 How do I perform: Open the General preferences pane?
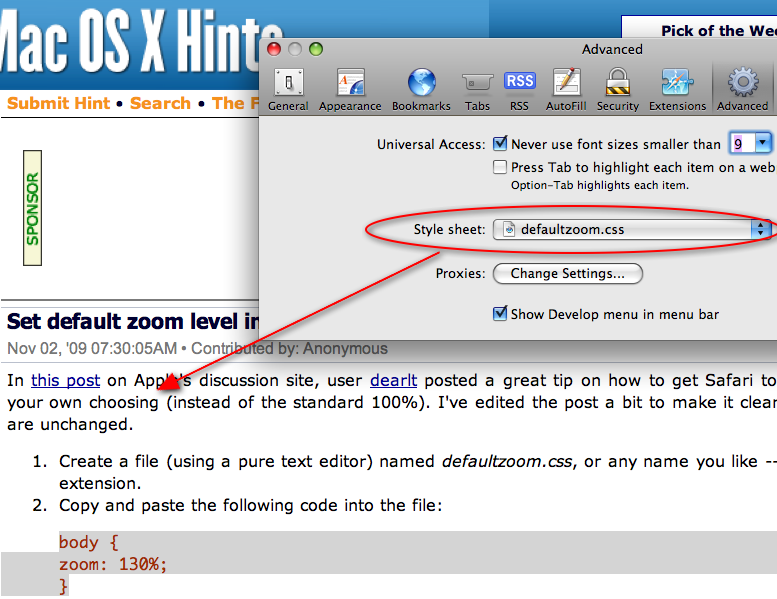(288, 90)
